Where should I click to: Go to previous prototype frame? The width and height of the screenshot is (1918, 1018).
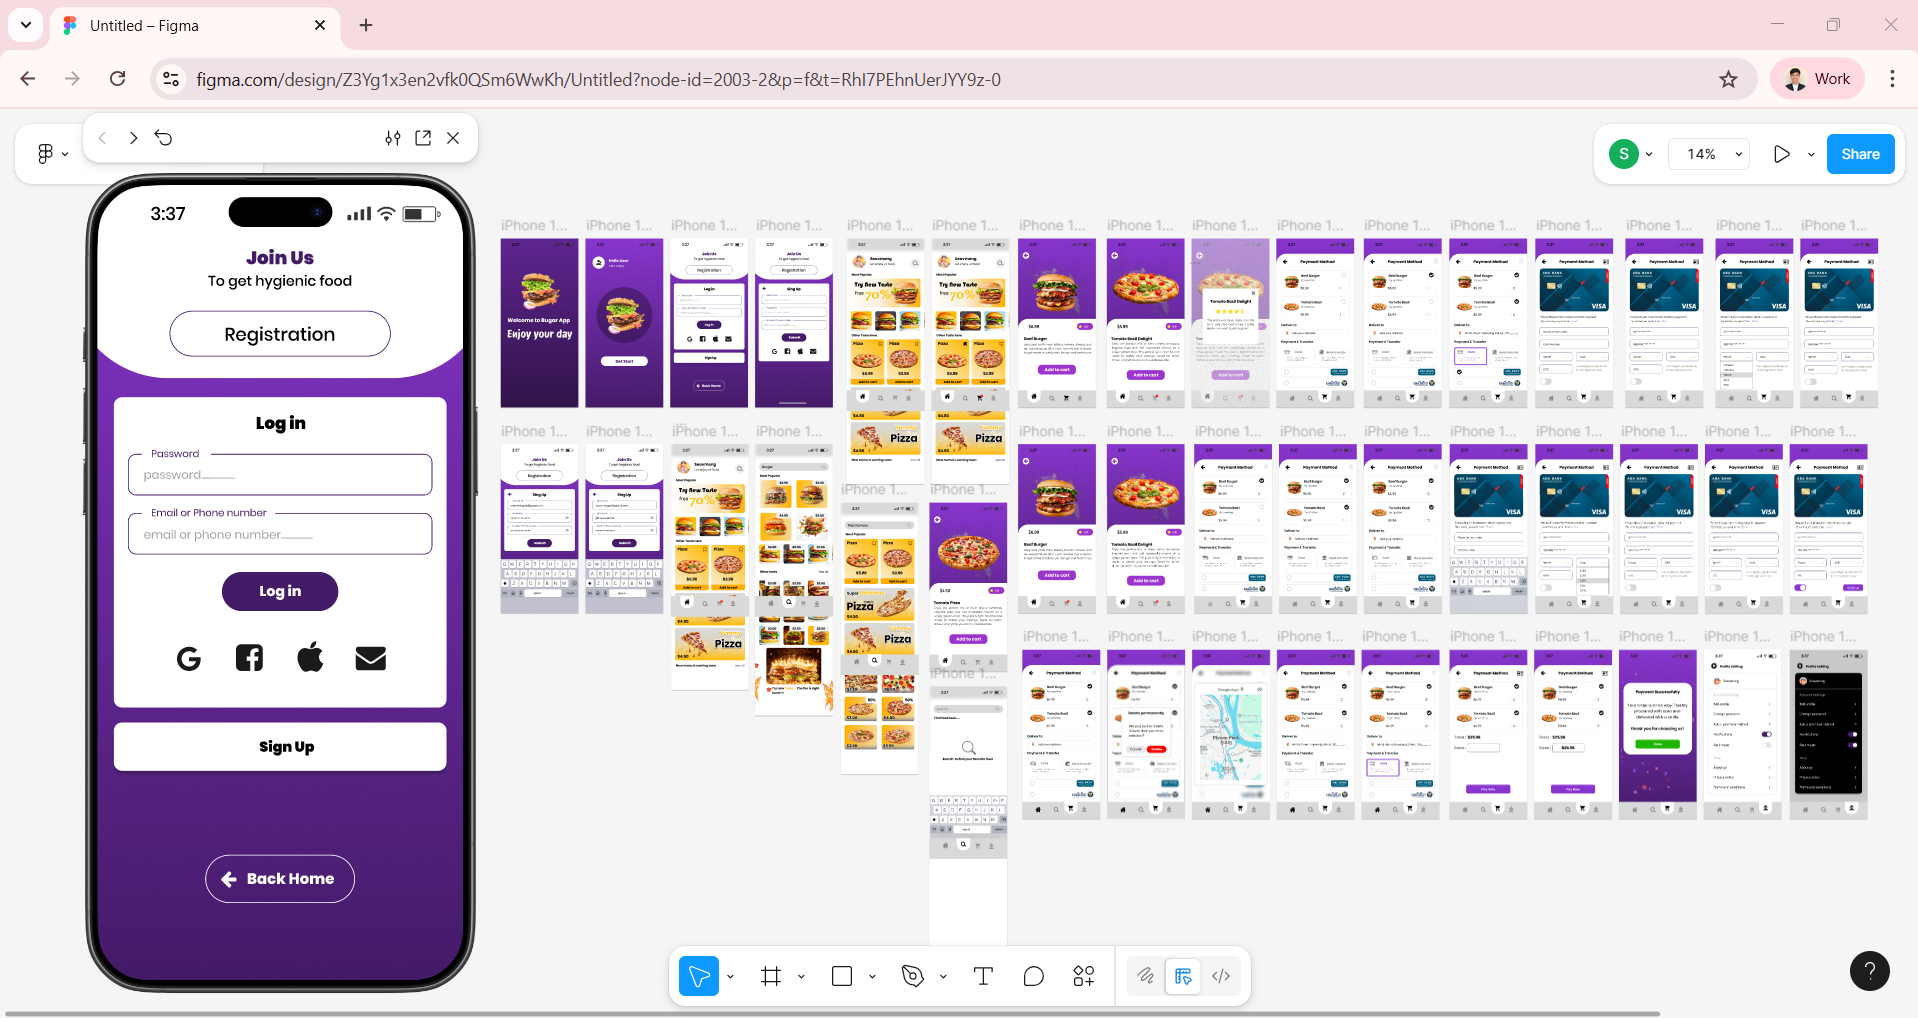(102, 138)
